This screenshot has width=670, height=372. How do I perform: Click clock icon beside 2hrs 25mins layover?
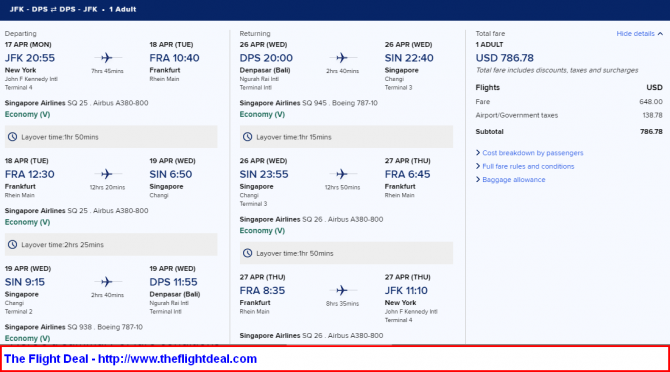point(13,244)
